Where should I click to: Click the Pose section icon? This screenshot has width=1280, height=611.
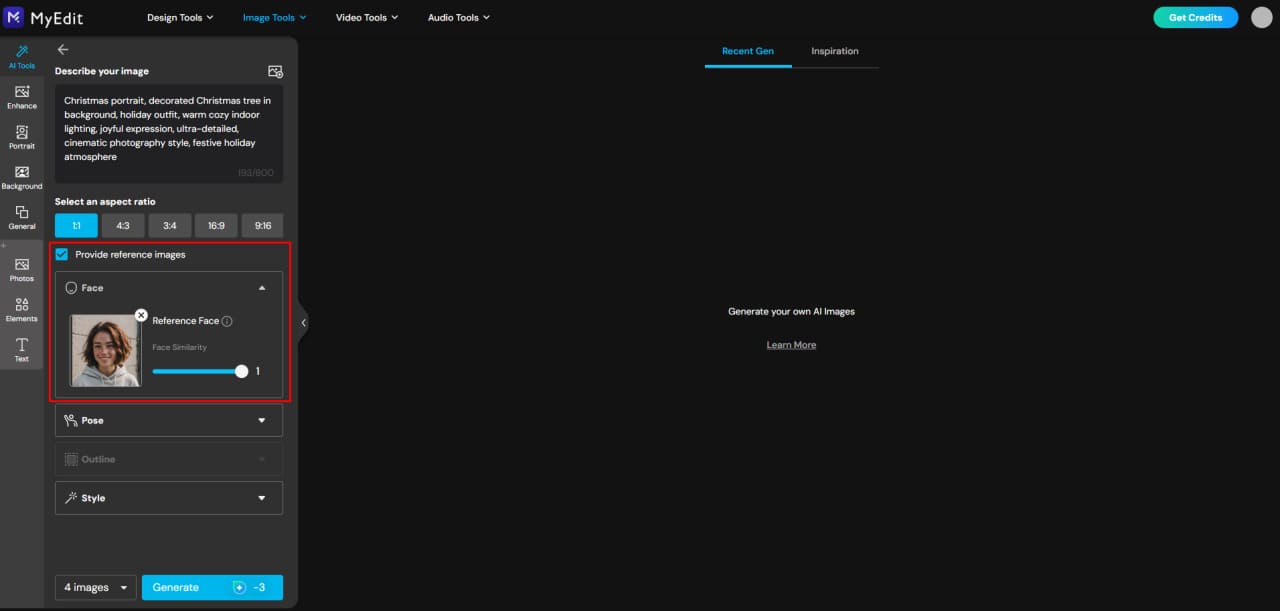[x=70, y=420]
